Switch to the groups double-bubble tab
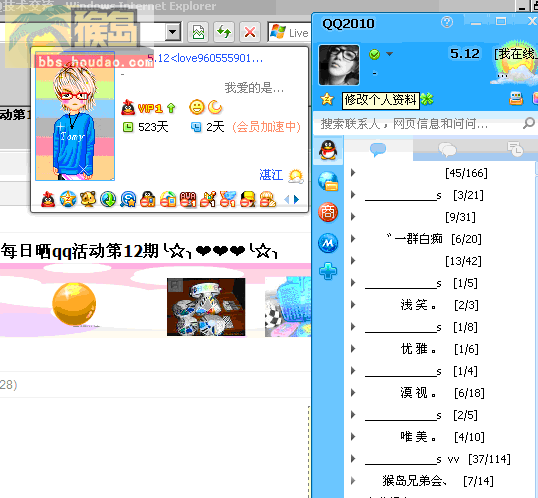The image size is (538, 498). (447, 149)
